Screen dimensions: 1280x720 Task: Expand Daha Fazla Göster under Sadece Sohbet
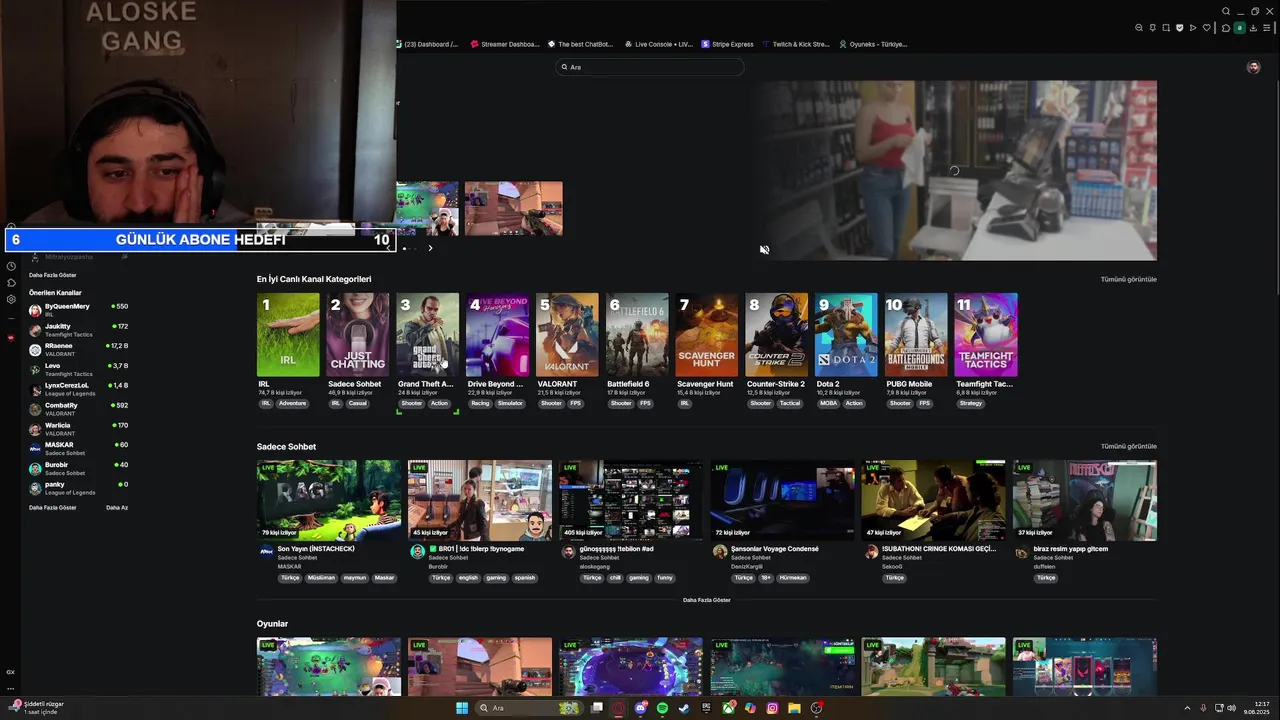click(707, 600)
